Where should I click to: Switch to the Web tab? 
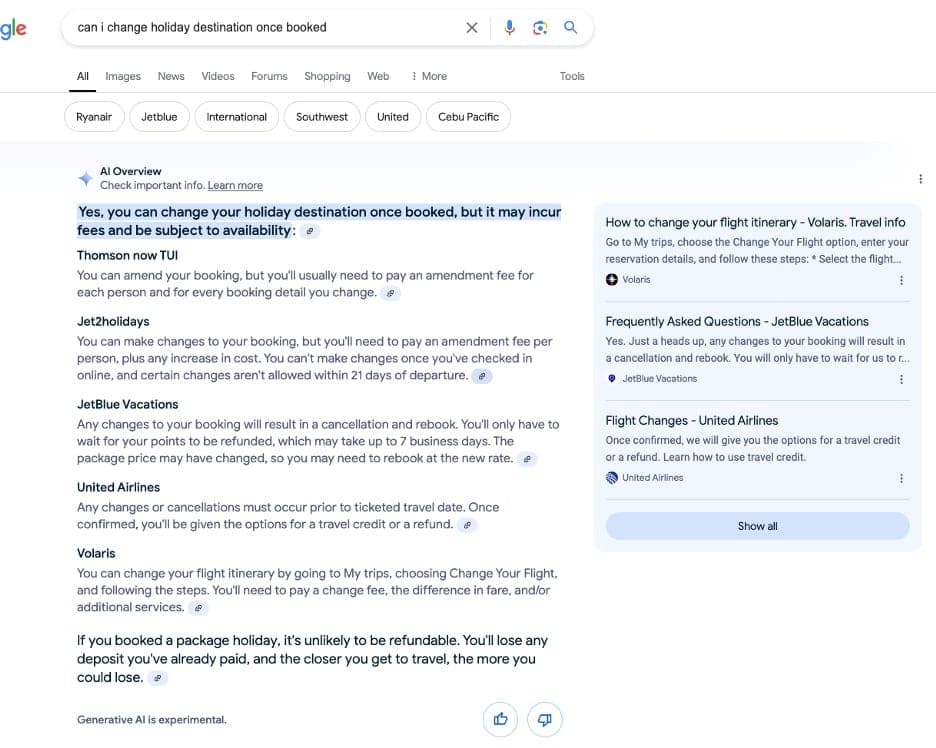[378, 76]
